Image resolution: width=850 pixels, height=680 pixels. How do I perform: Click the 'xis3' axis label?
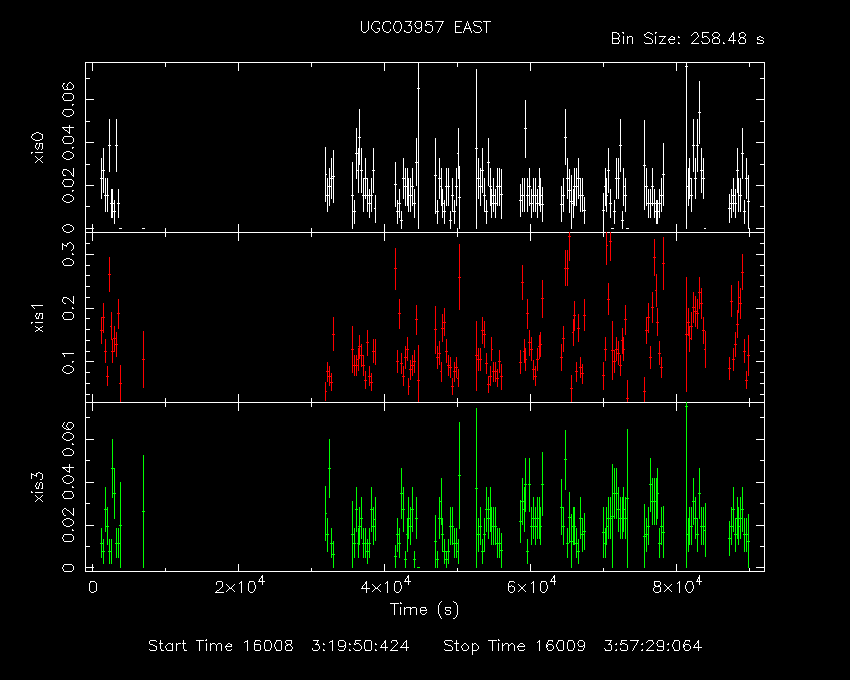(38, 487)
